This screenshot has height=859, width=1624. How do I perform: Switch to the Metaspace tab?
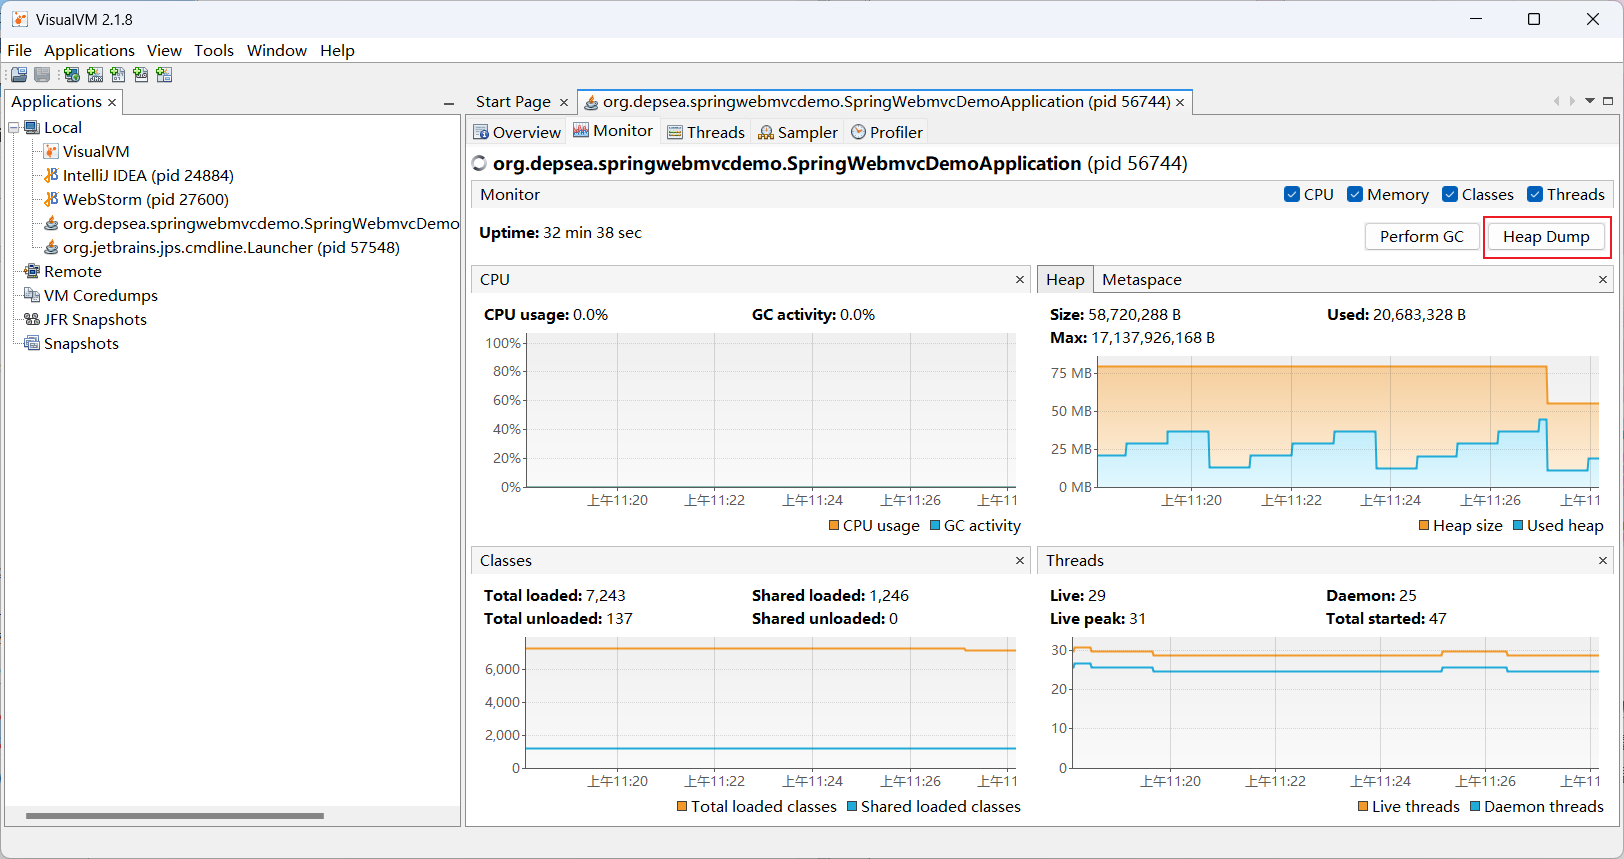1141,280
